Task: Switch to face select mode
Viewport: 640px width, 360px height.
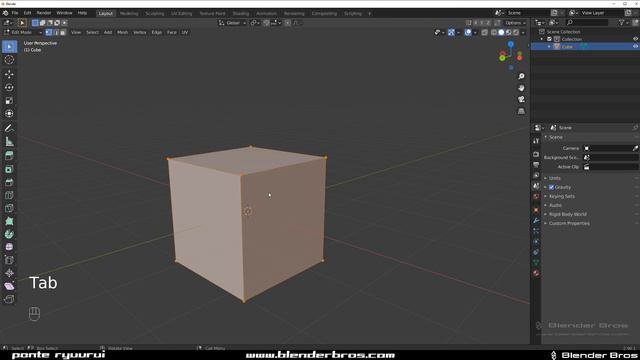Action: (62, 32)
